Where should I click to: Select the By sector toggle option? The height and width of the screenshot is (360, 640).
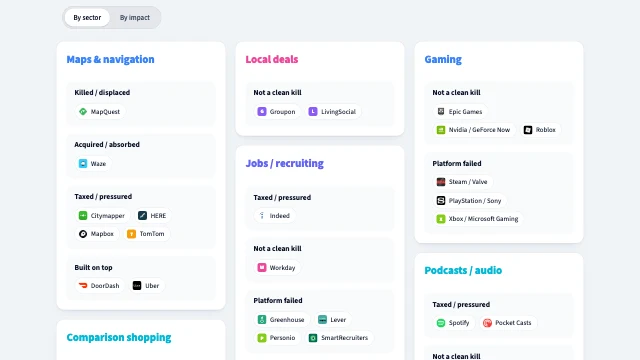[87, 18]
